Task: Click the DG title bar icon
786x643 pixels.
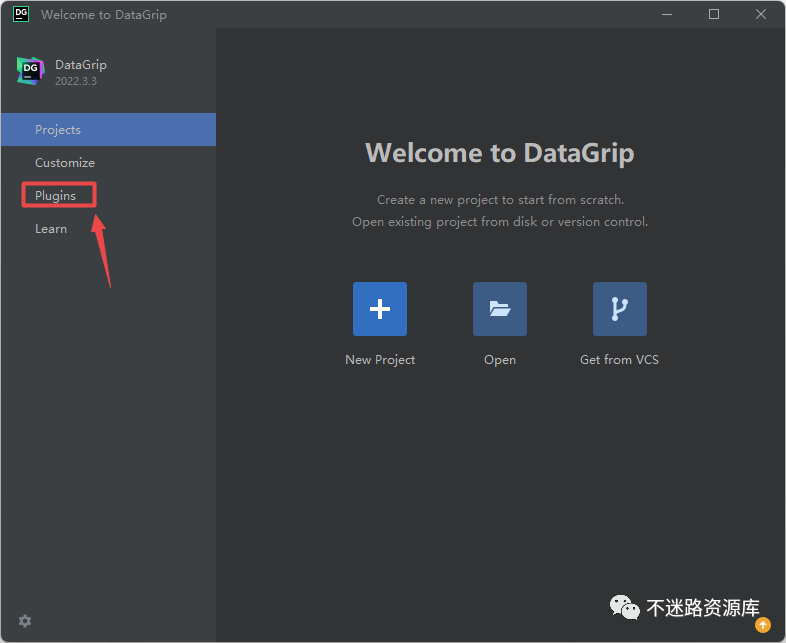Action: (x=21, y=14)
